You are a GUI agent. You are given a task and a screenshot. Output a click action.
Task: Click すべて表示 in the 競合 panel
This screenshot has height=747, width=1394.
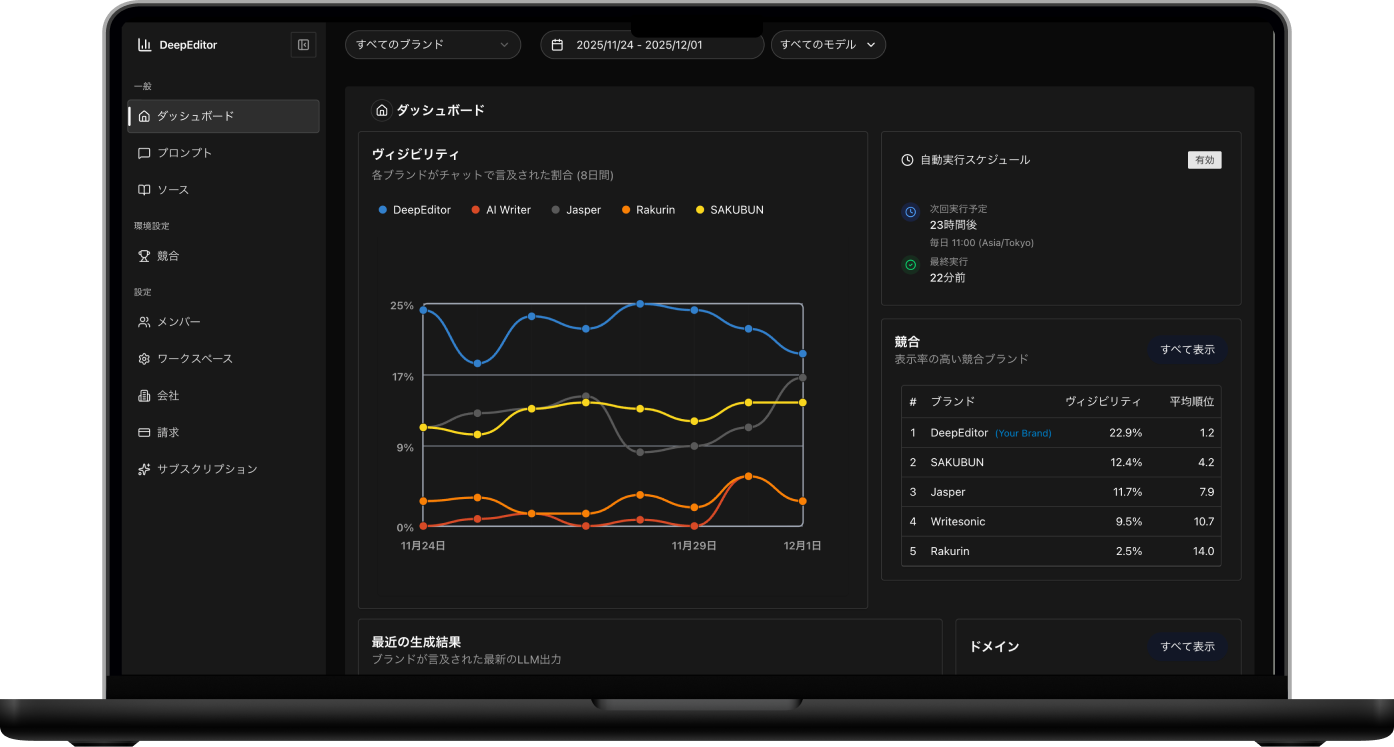click(1187, 350)
